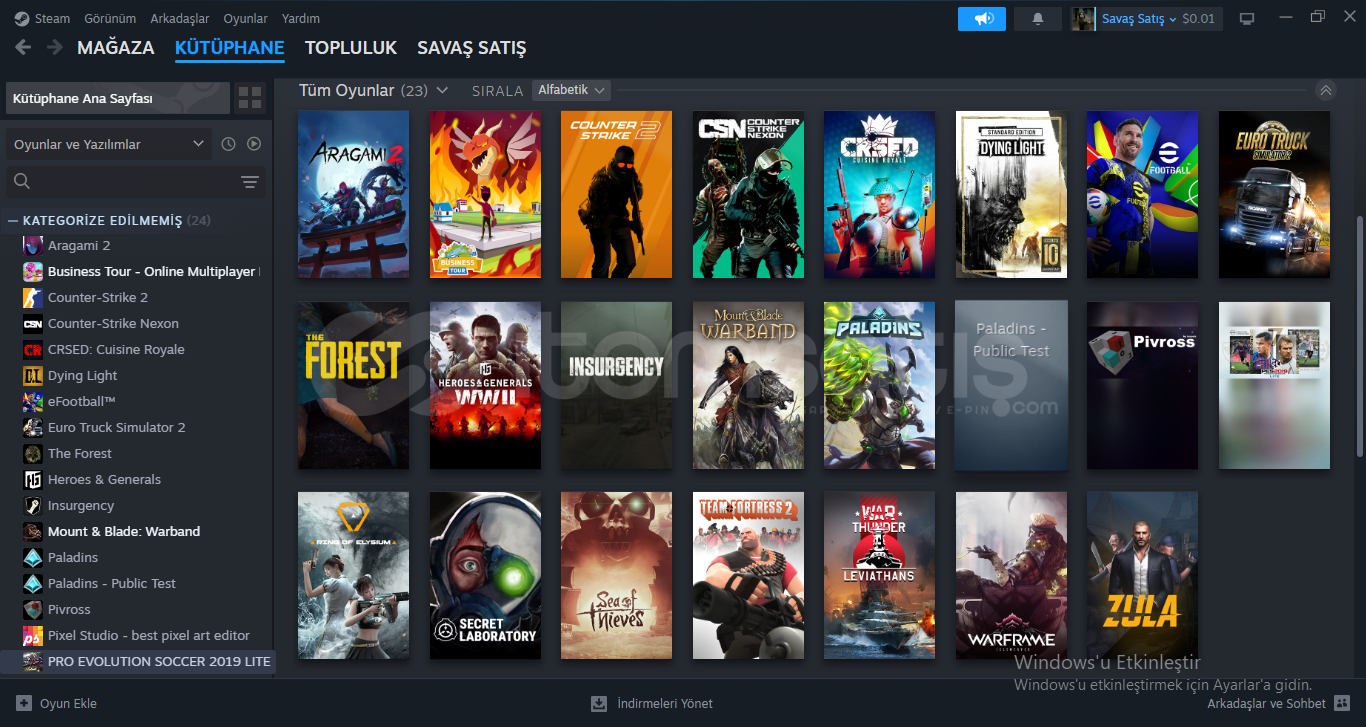Screen dimensions: 1366x727
Task: Open the Aragami 2 cover
Action: [x=353, y=194]
